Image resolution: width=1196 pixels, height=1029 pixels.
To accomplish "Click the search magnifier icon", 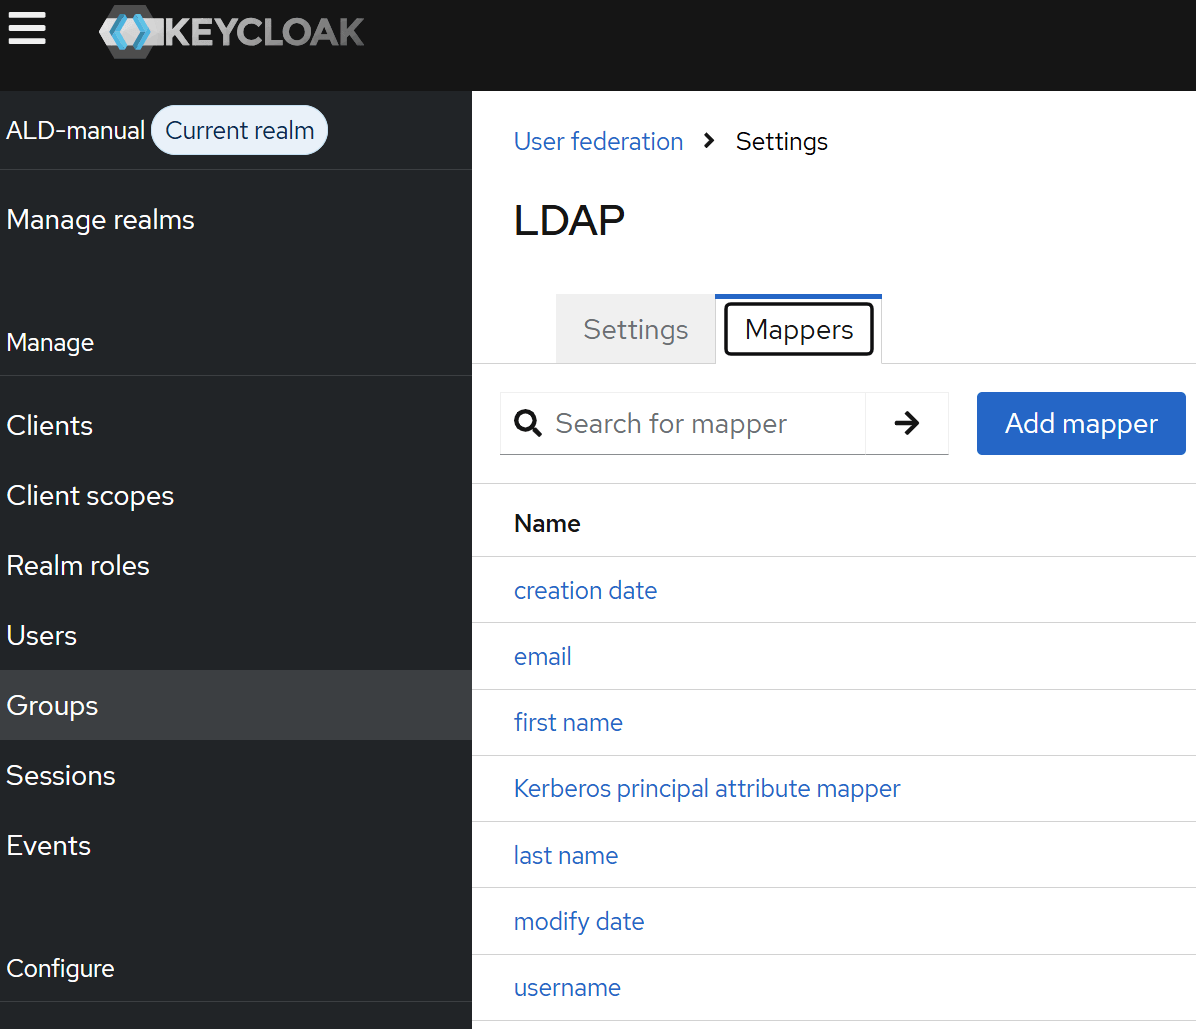I will [x=528, y=423].
